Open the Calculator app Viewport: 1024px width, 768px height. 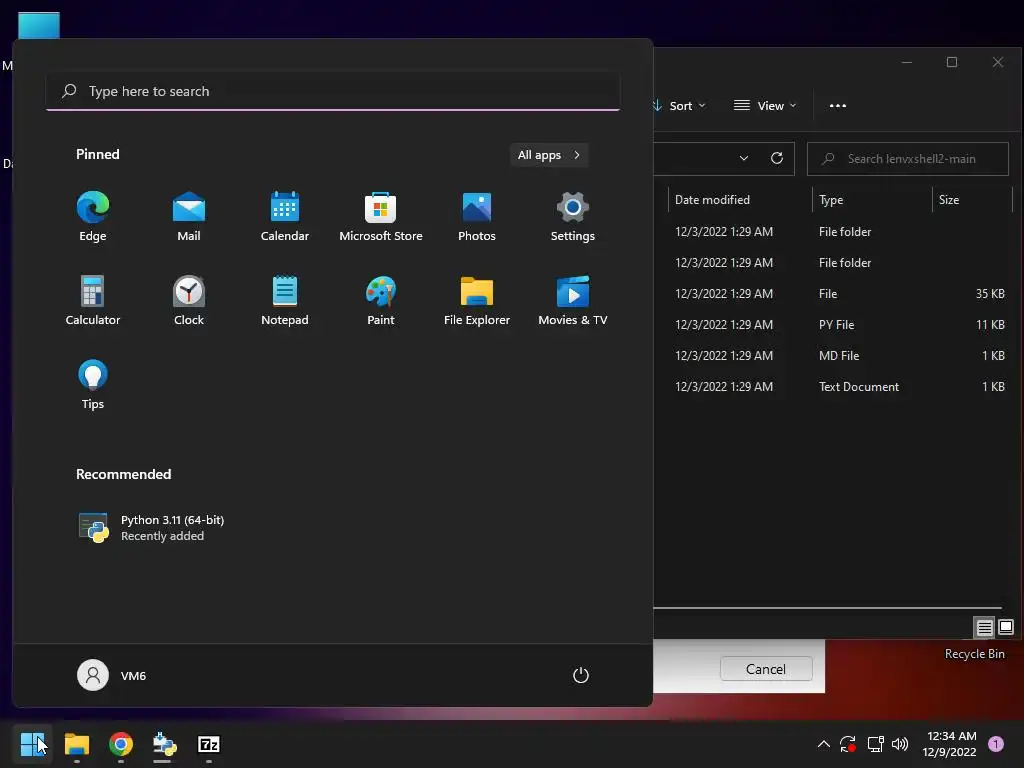tap(93, 300)
